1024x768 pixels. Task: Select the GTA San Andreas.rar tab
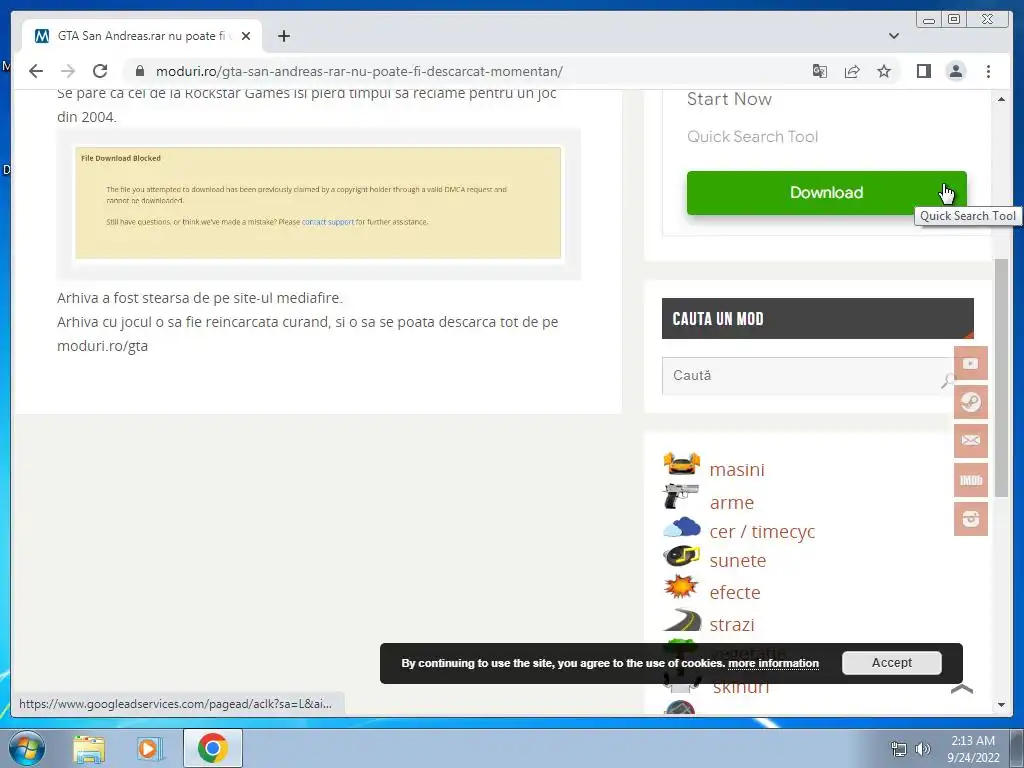142,36
